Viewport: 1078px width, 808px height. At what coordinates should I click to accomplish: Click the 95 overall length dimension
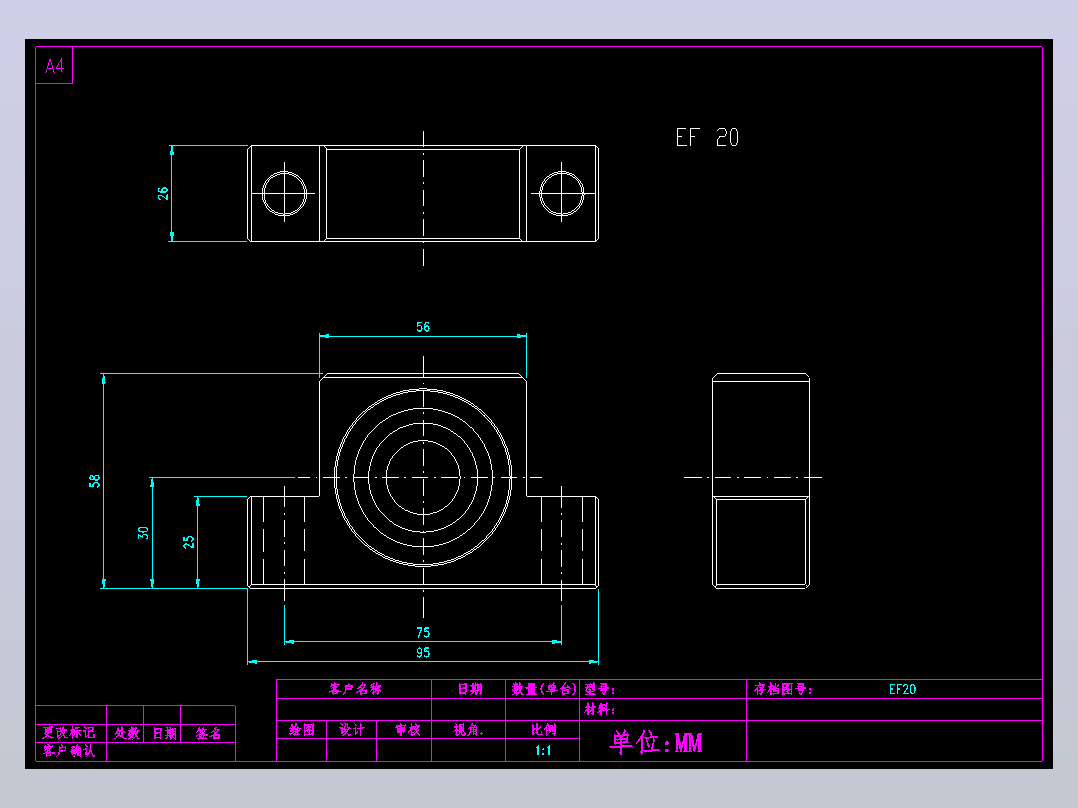[423, 652]
